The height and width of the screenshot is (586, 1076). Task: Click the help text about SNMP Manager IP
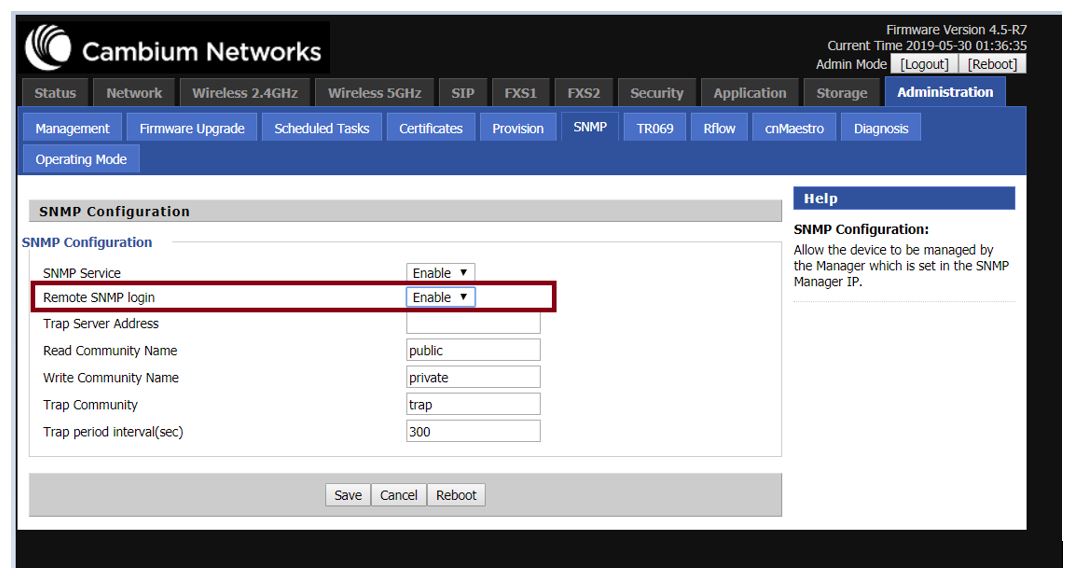[901, 266]
